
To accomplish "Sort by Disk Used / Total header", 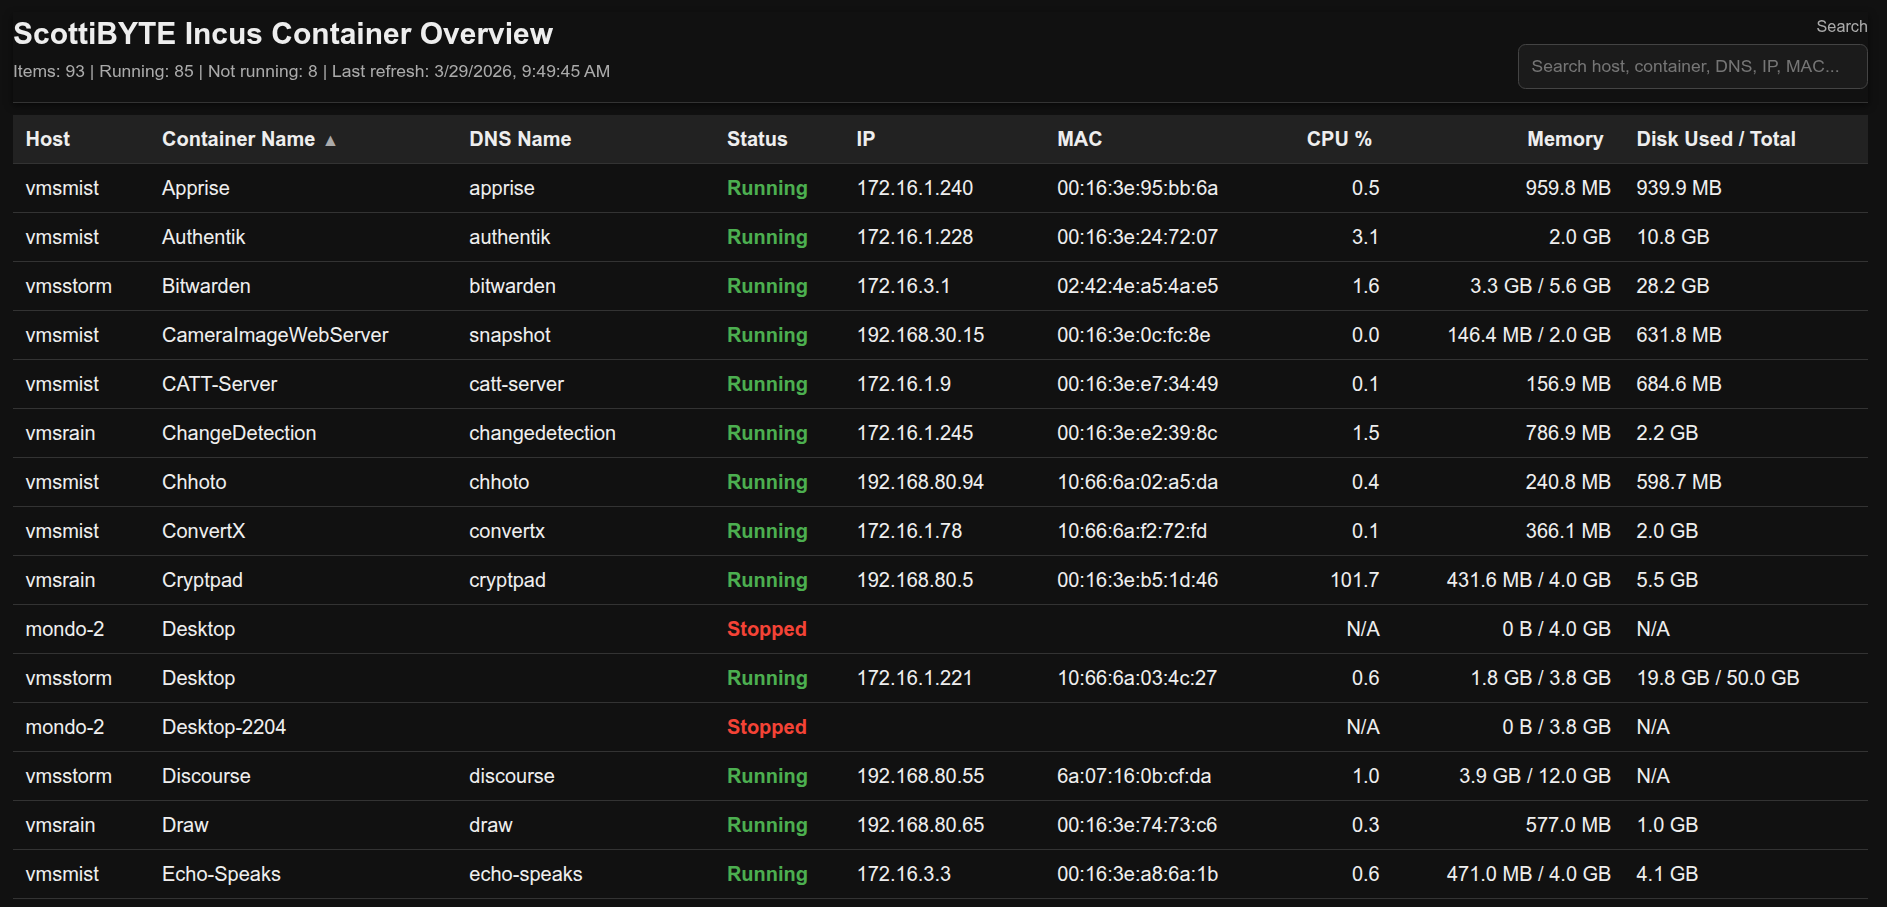I will (x=1715, y=139).
